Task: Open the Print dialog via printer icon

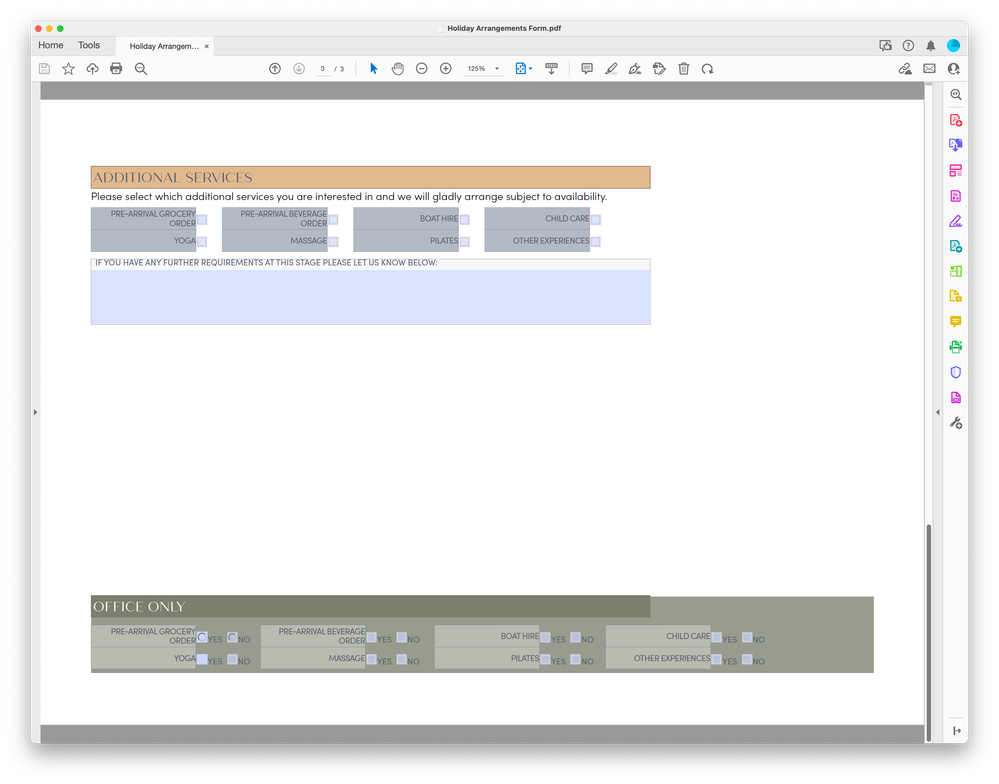Action: coord(115,68)
